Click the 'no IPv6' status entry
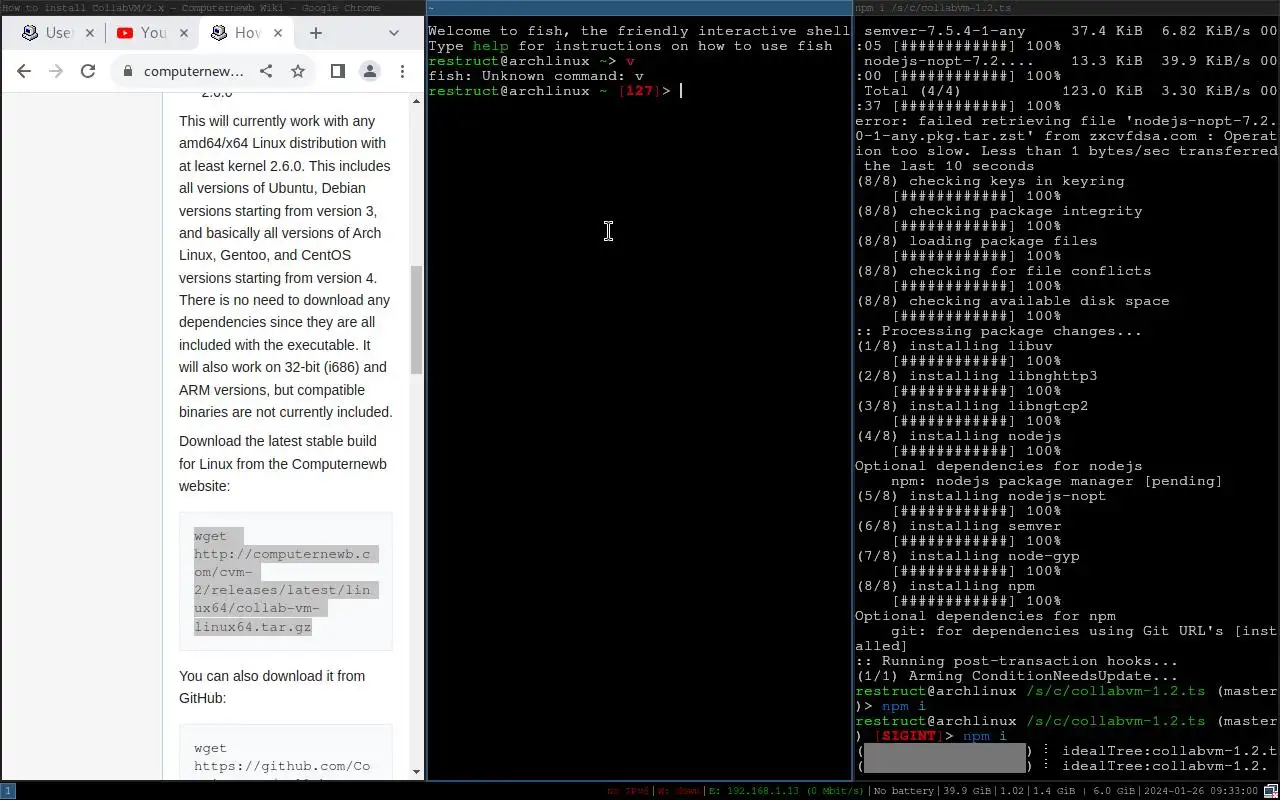Image resolution: width=1280 pixels, height=800 pixels. [x=628, y=791]
